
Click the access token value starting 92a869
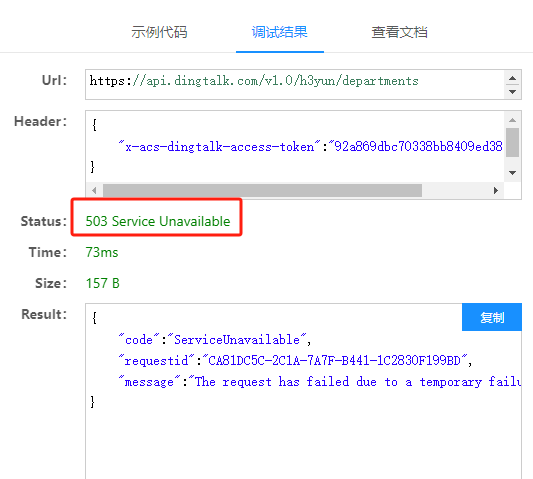tap(415, 147)
